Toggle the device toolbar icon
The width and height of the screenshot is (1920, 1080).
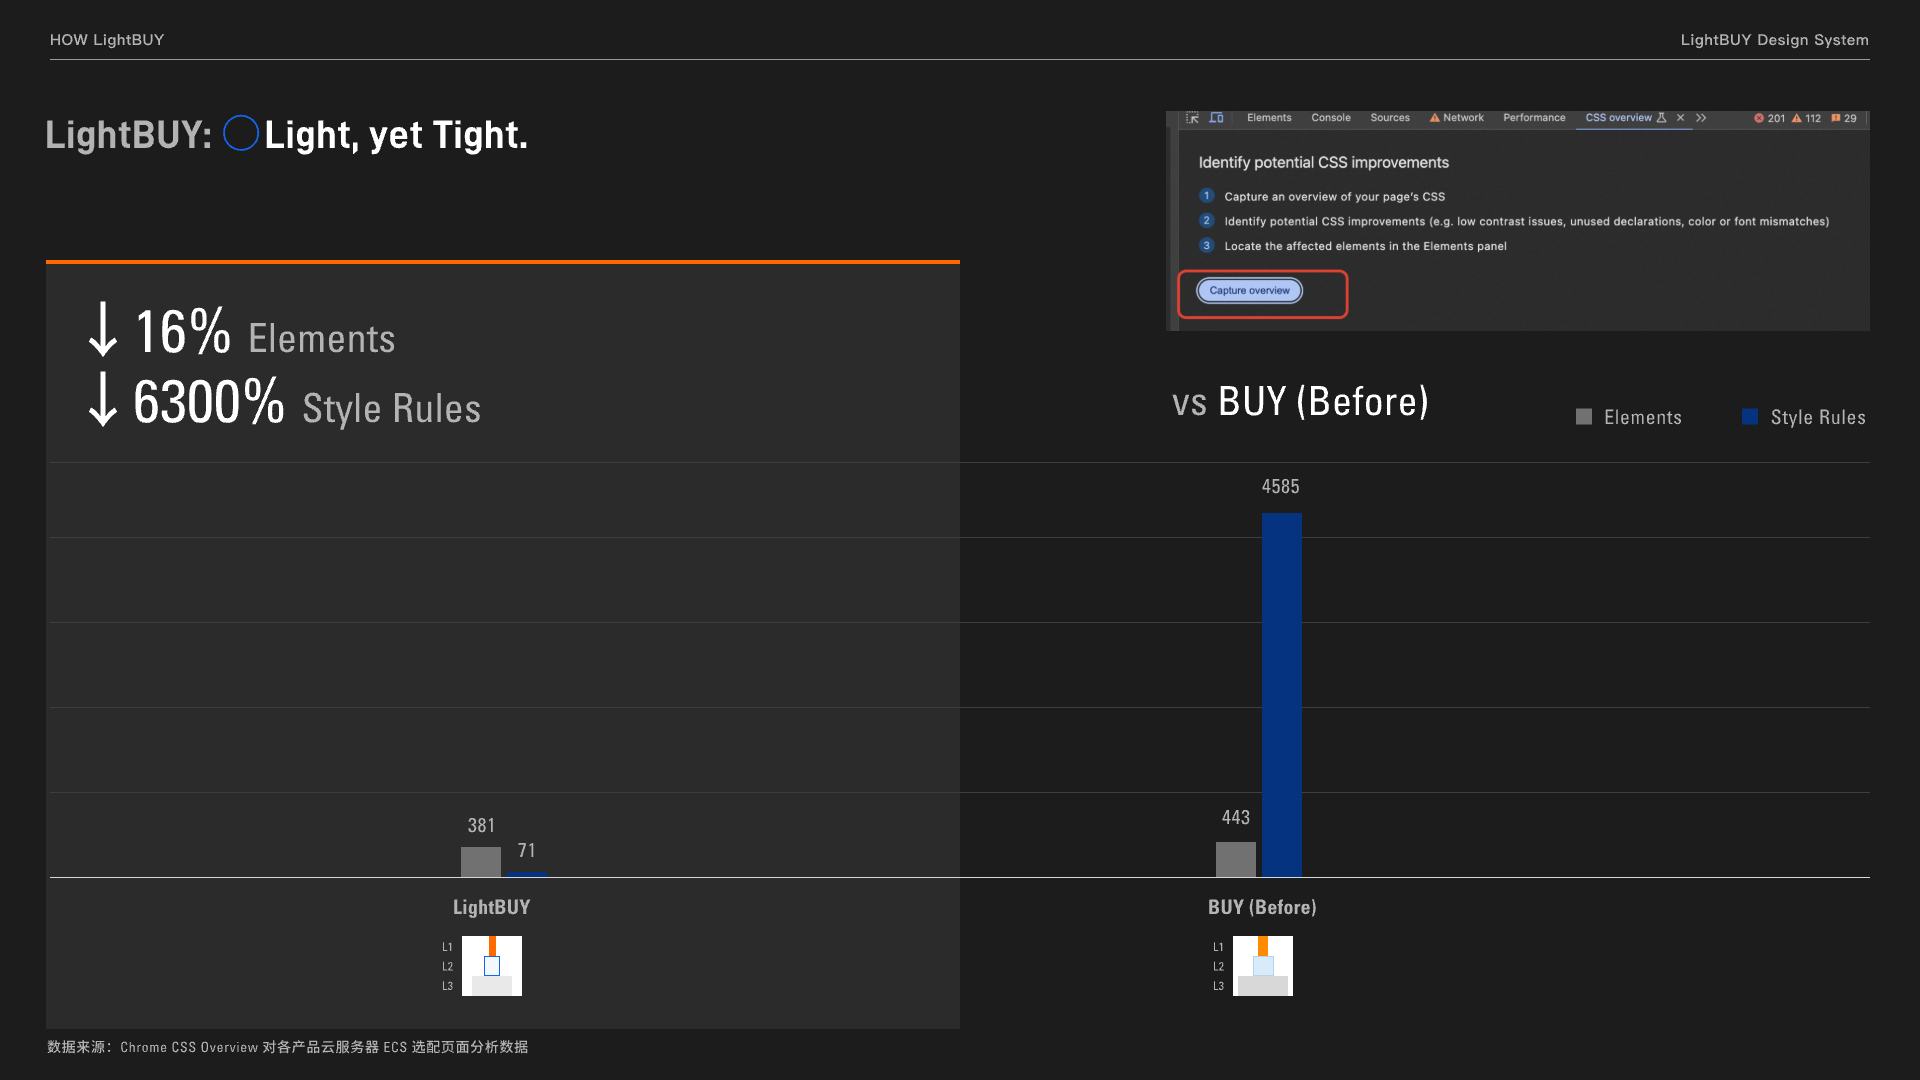(x=1216, y=118)
